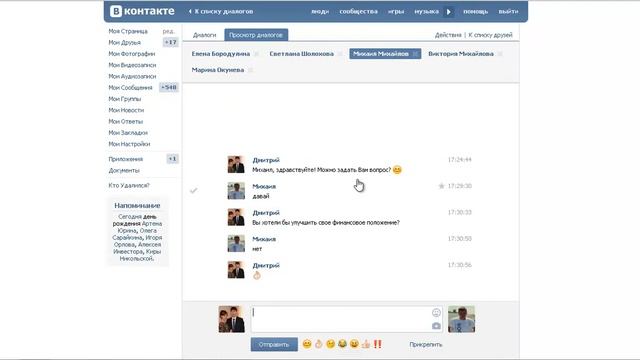Open dialog with Виктория Михайлова

461,54
